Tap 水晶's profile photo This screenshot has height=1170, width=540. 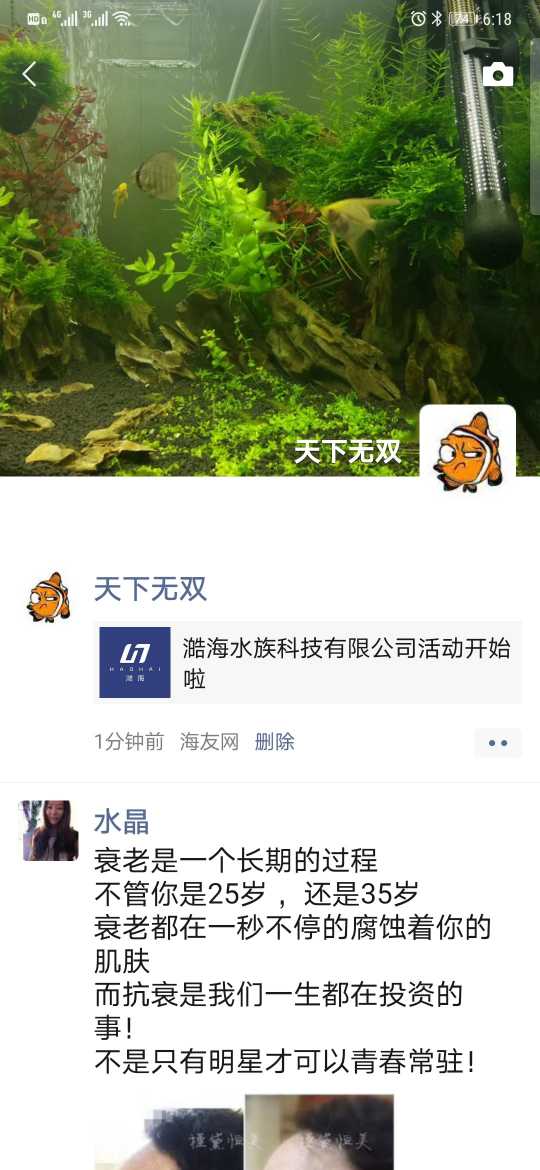coord(50,830)
